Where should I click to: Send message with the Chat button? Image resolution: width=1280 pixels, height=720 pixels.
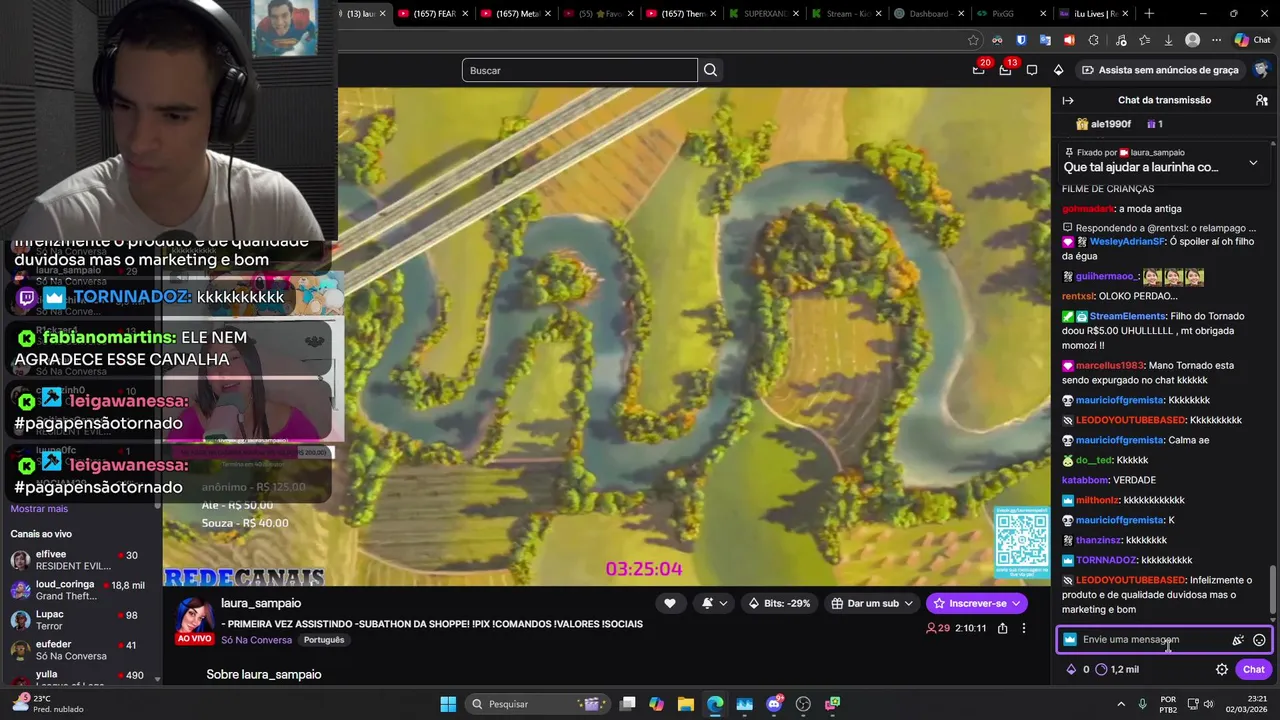1253,669
